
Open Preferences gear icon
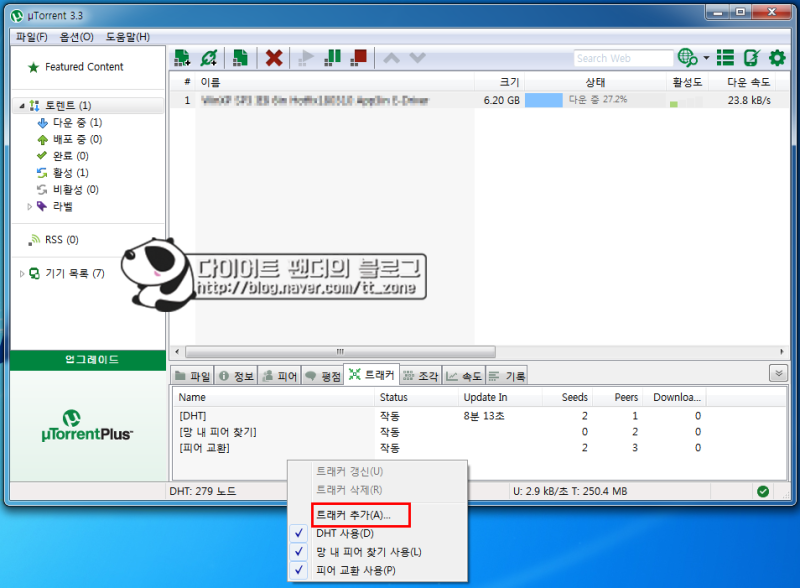pyautogui.click(x=777, y=58)
